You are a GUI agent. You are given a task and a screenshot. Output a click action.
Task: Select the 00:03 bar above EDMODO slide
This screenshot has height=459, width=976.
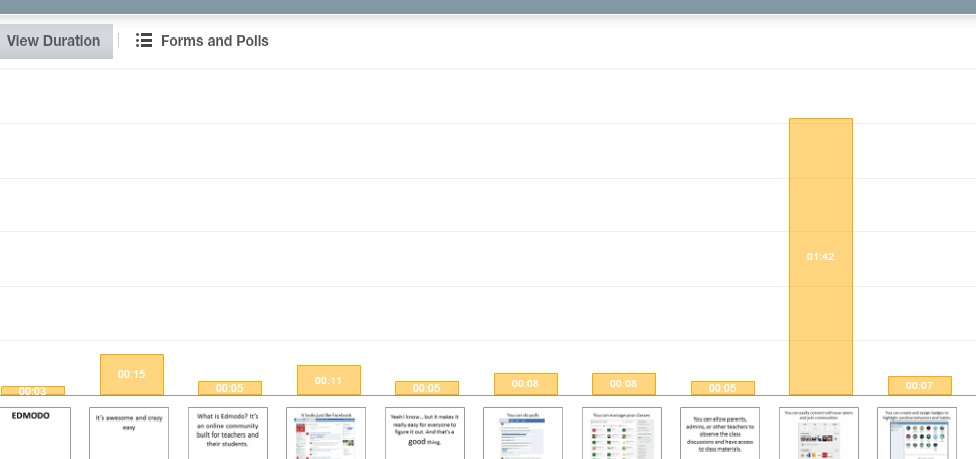pyautogui.click(x=33, y=391)
